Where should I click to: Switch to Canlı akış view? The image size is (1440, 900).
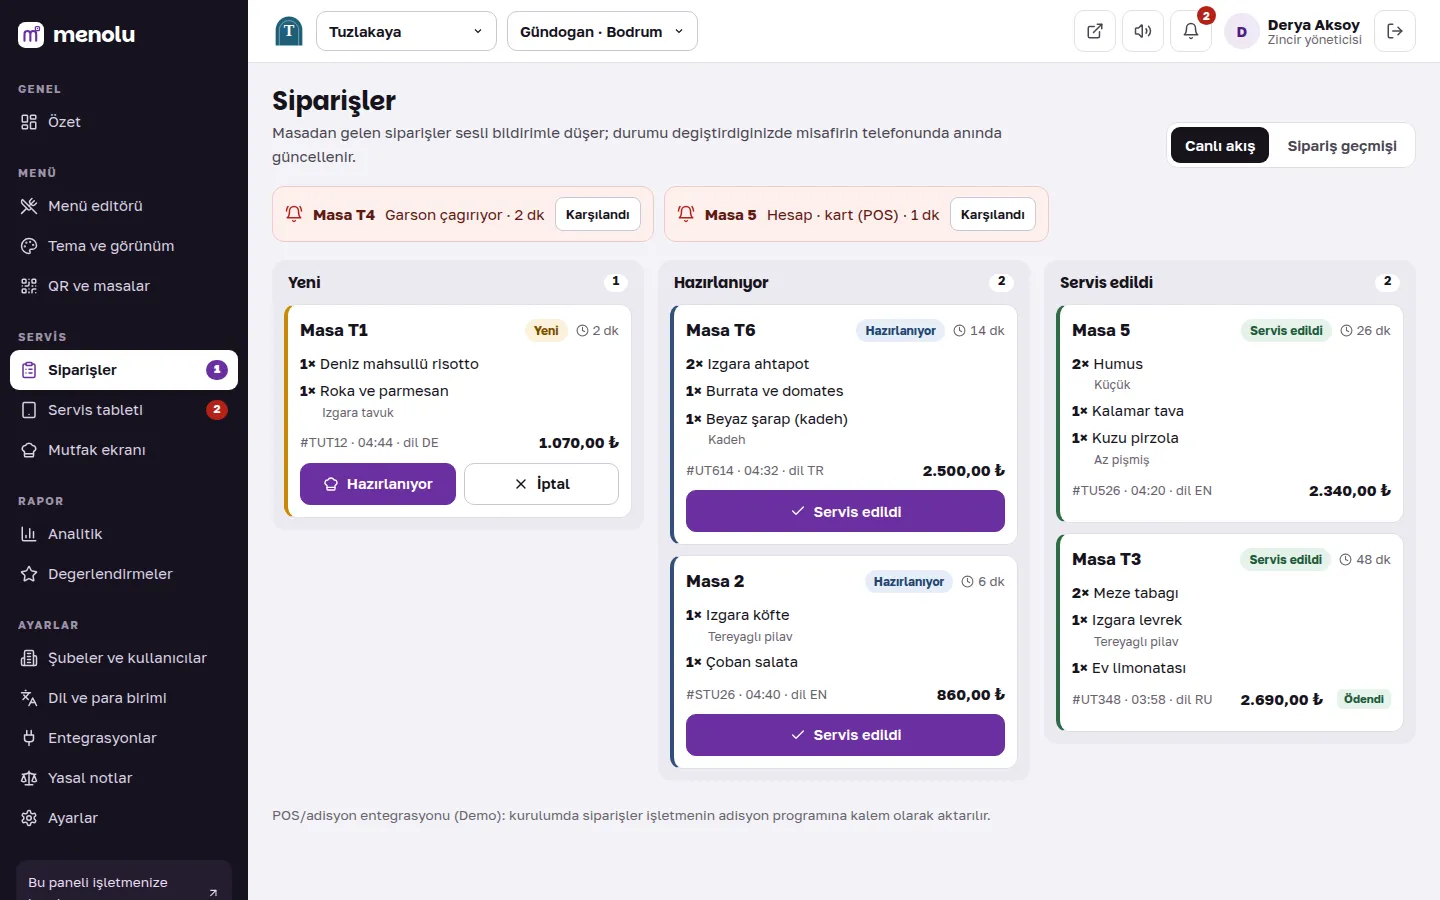point(1220,146)
